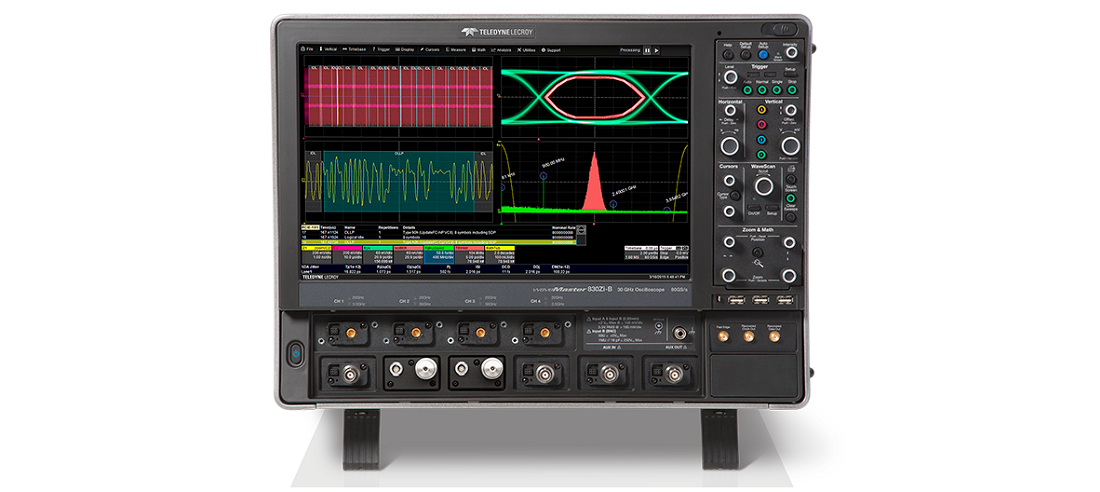Click lower-right Zoom knob
The image size is (1100, 492).
click(789, 274)
